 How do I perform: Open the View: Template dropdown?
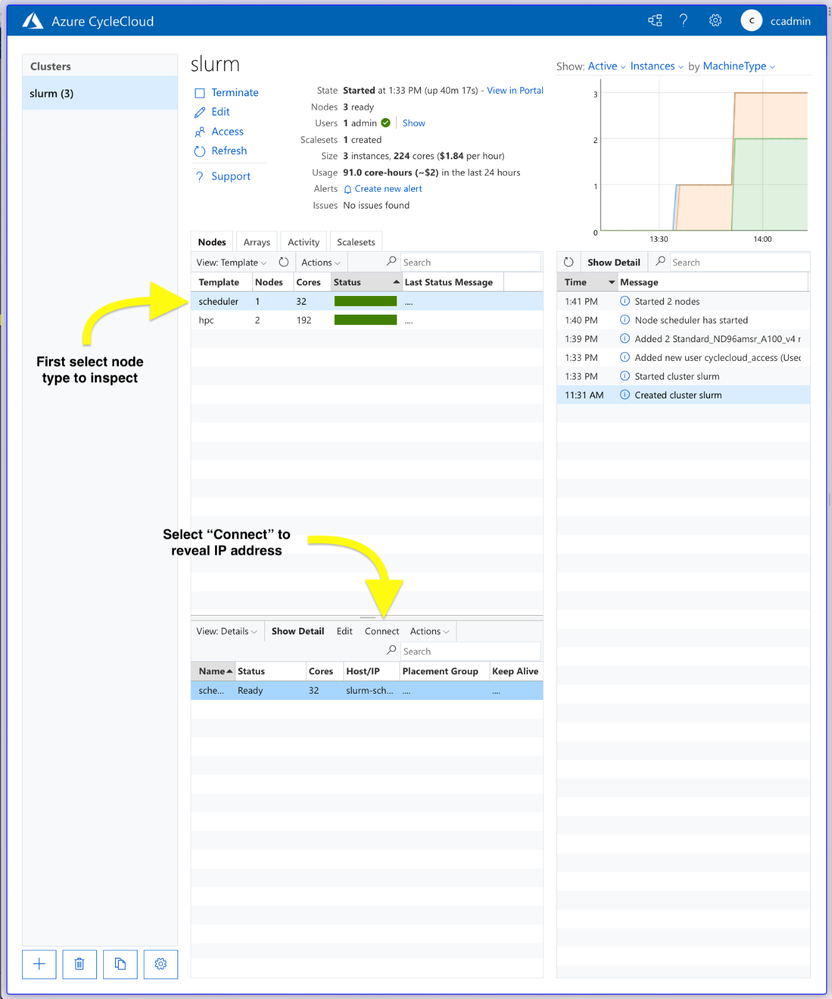tap(231, 262)
